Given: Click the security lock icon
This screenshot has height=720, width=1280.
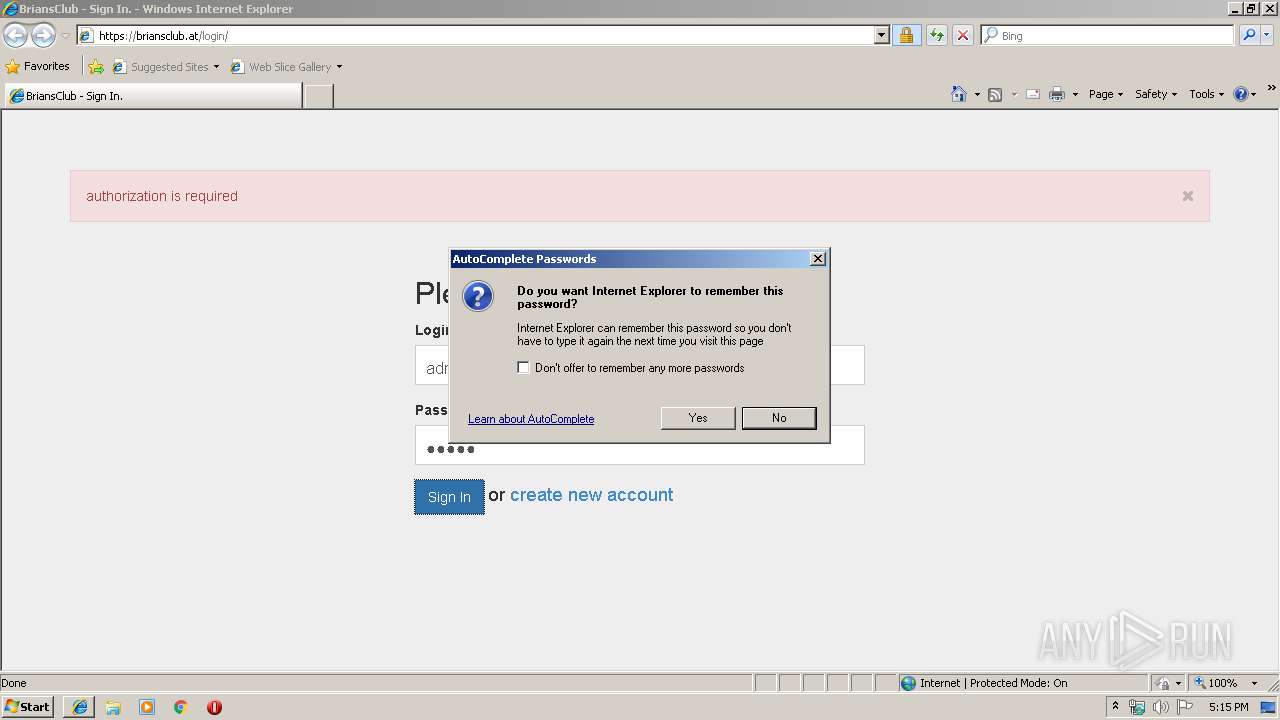Looking at the screenshot, I should (x=906, y=36).
